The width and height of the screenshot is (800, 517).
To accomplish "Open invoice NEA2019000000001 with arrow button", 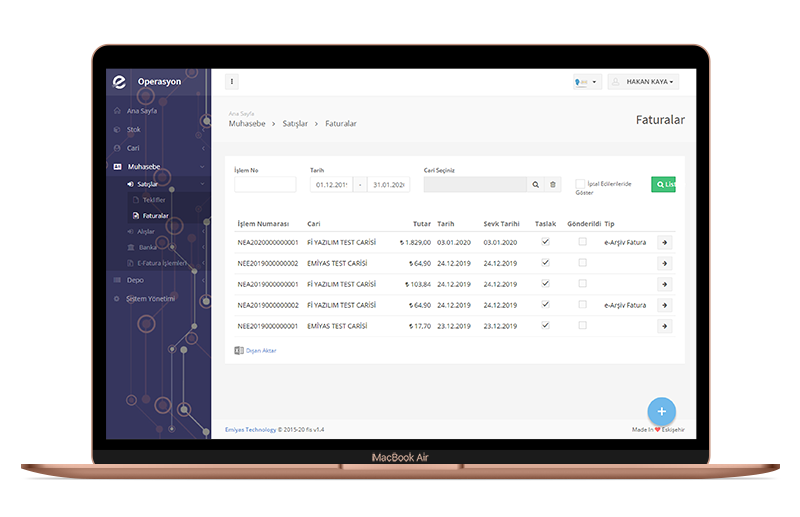I will pyautogui.click(x=664, y=284).
